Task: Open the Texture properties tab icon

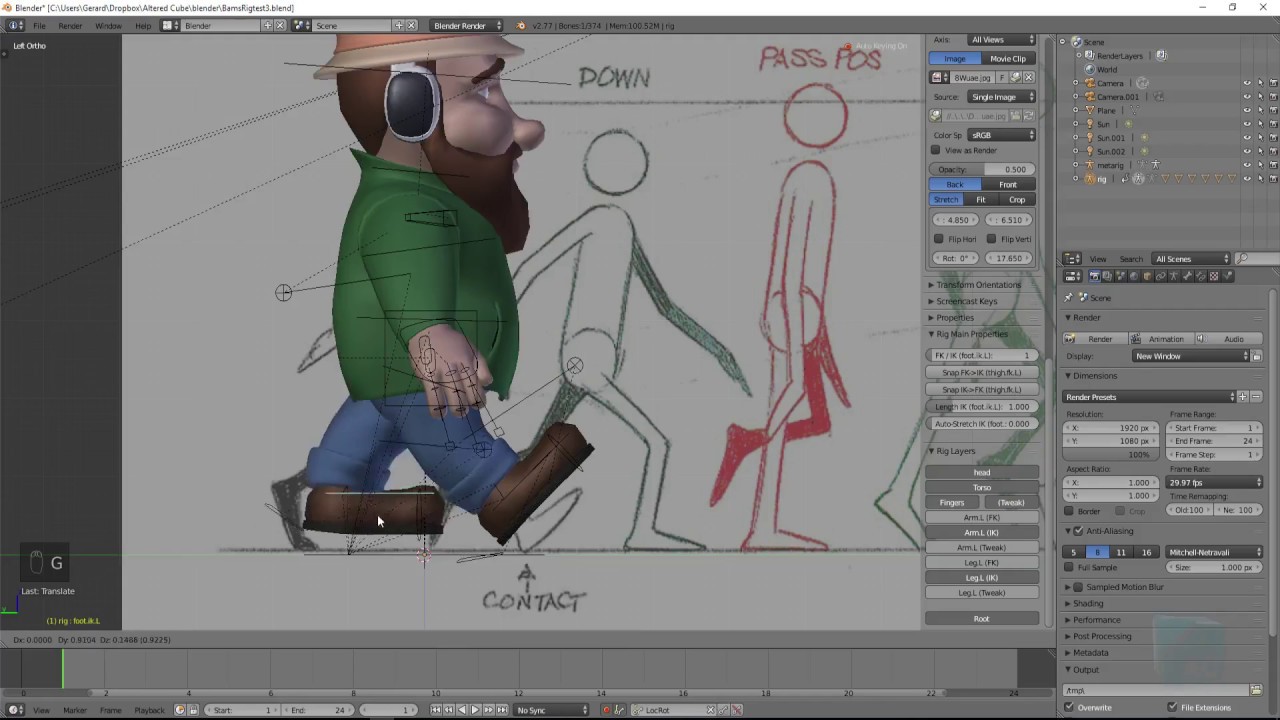Action: (x=1214, y=276)
